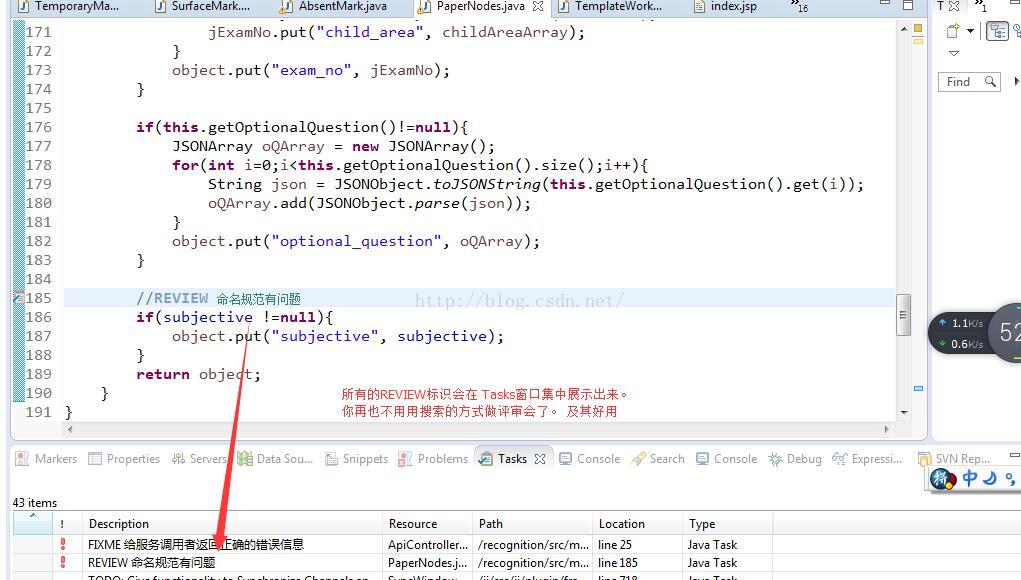Open the Markers view tab
This screenshot has height=580, width=1021.
point(46,459)
